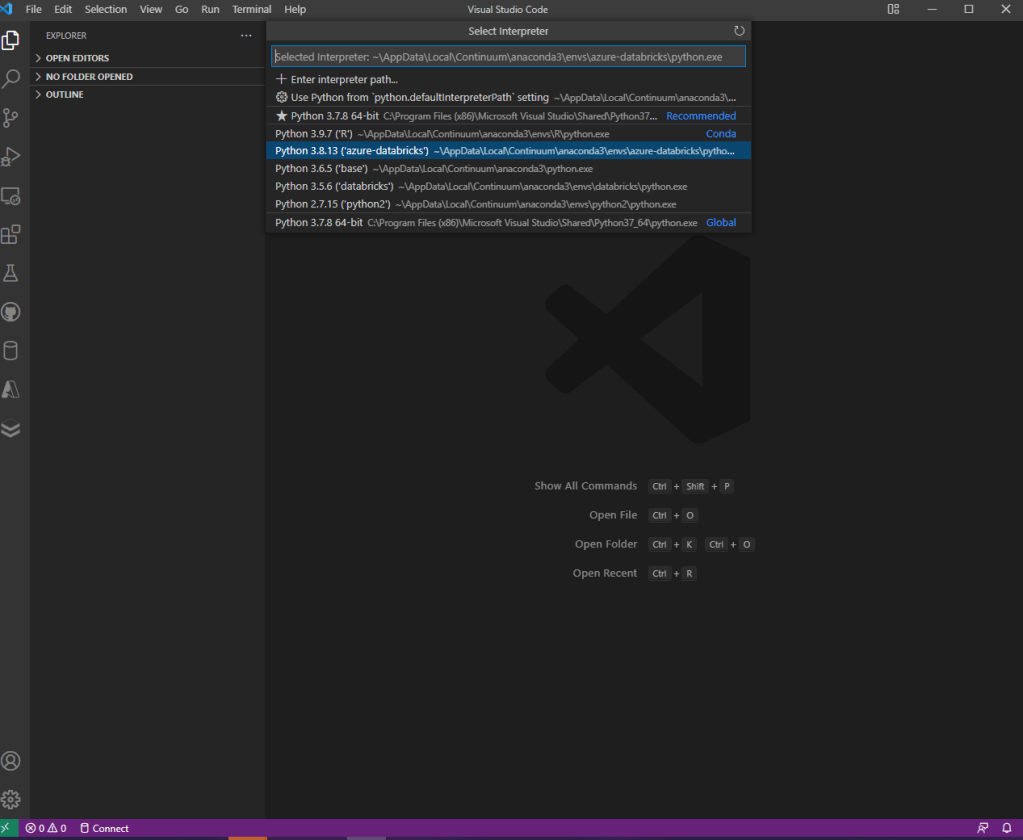Open the GitHub icon in activity bar

(11, 312)
